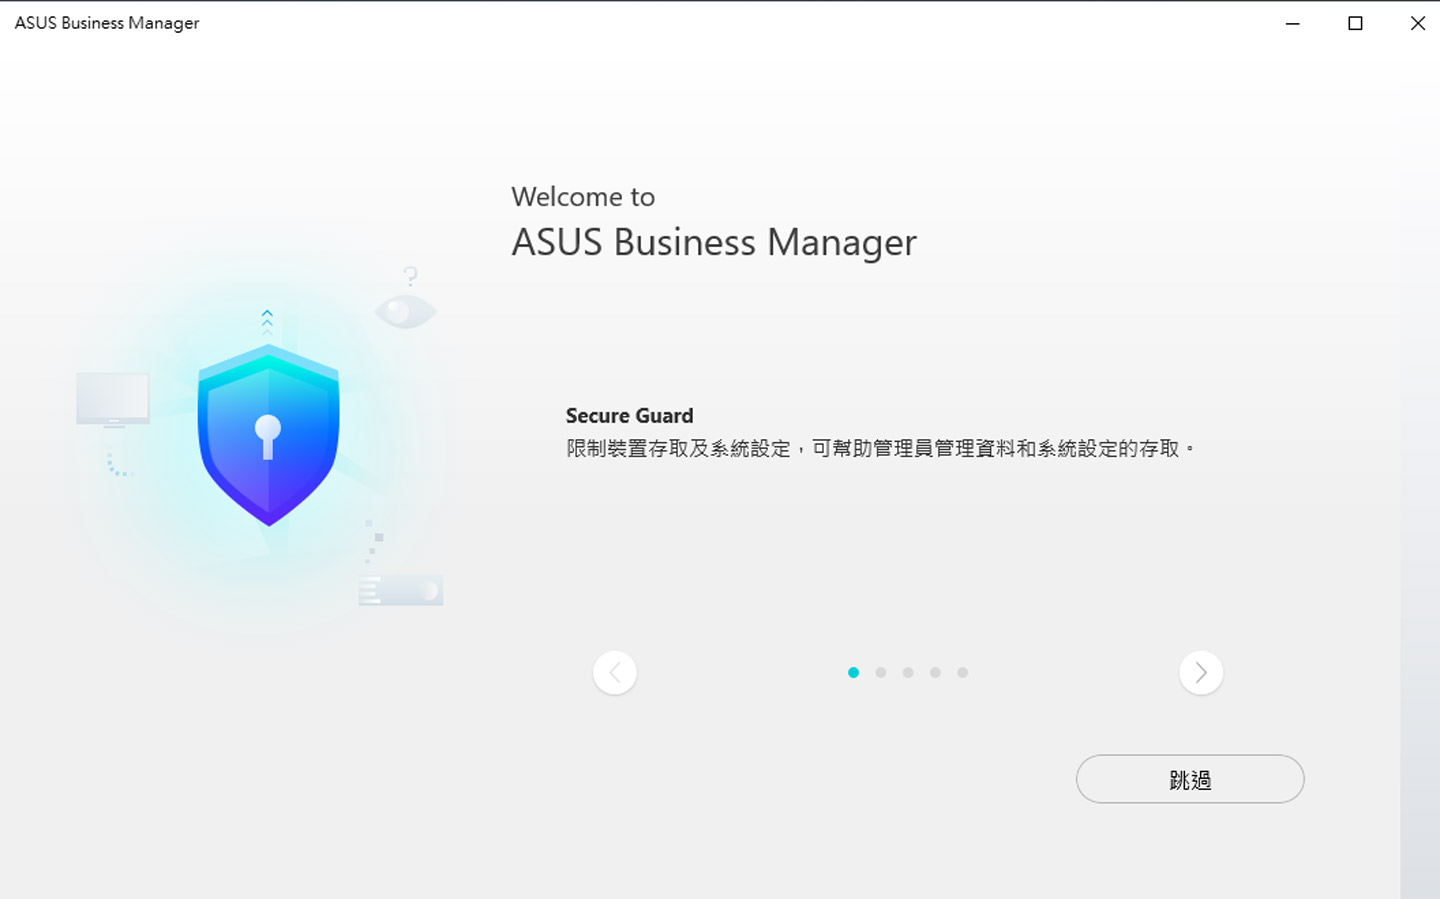
Task: Select the first carousel dot
Action: point(853,672)
